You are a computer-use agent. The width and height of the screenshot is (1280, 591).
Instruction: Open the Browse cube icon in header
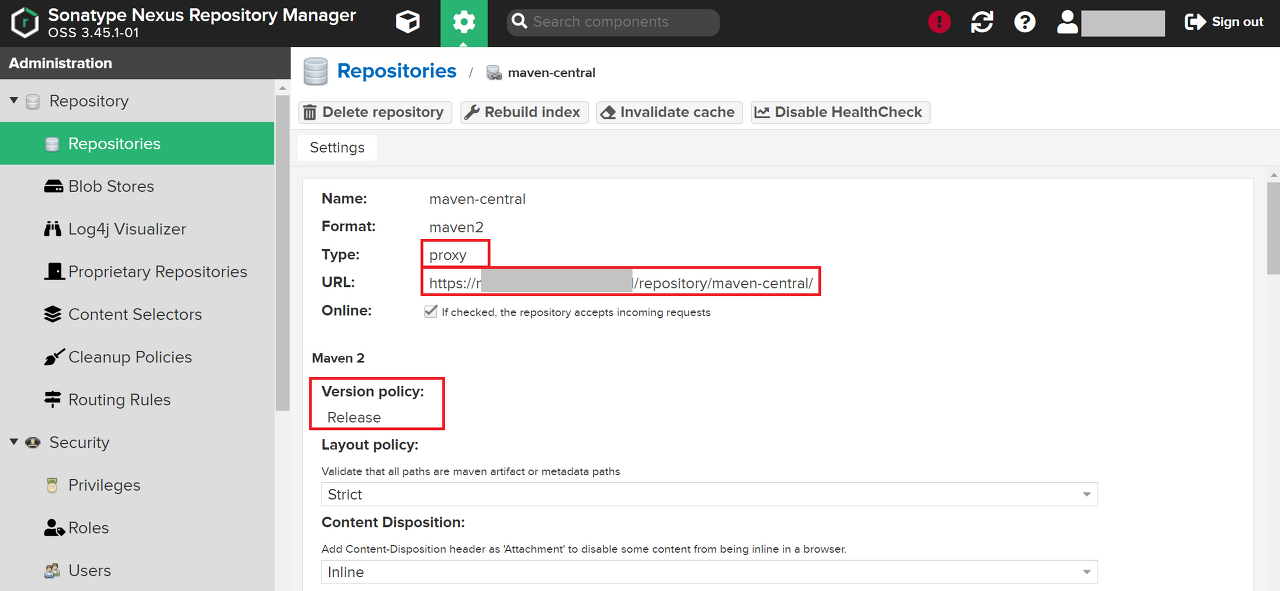tap(407, 22)
